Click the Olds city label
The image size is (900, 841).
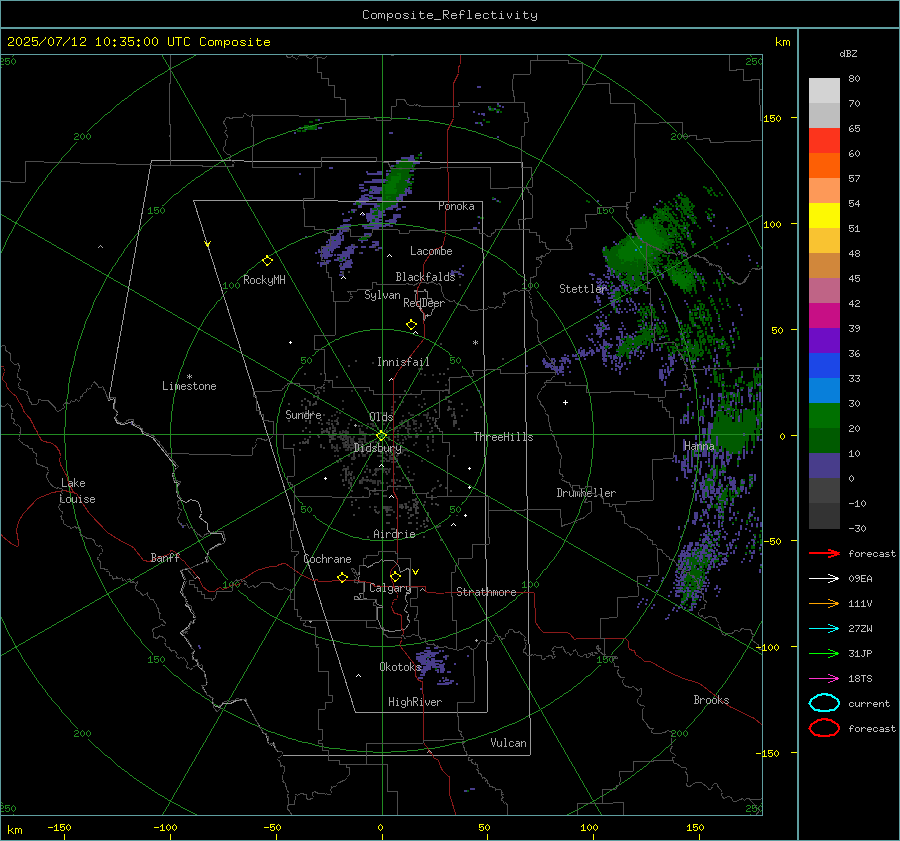pos(381,417)
